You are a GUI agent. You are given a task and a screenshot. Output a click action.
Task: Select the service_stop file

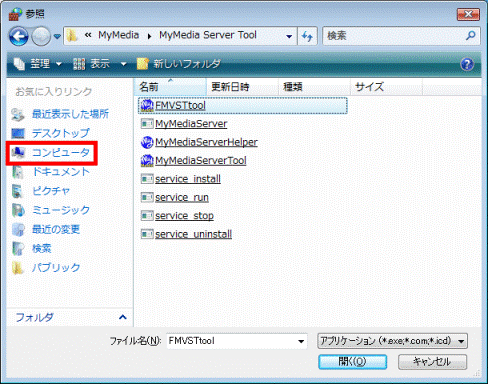pos(184,216)
